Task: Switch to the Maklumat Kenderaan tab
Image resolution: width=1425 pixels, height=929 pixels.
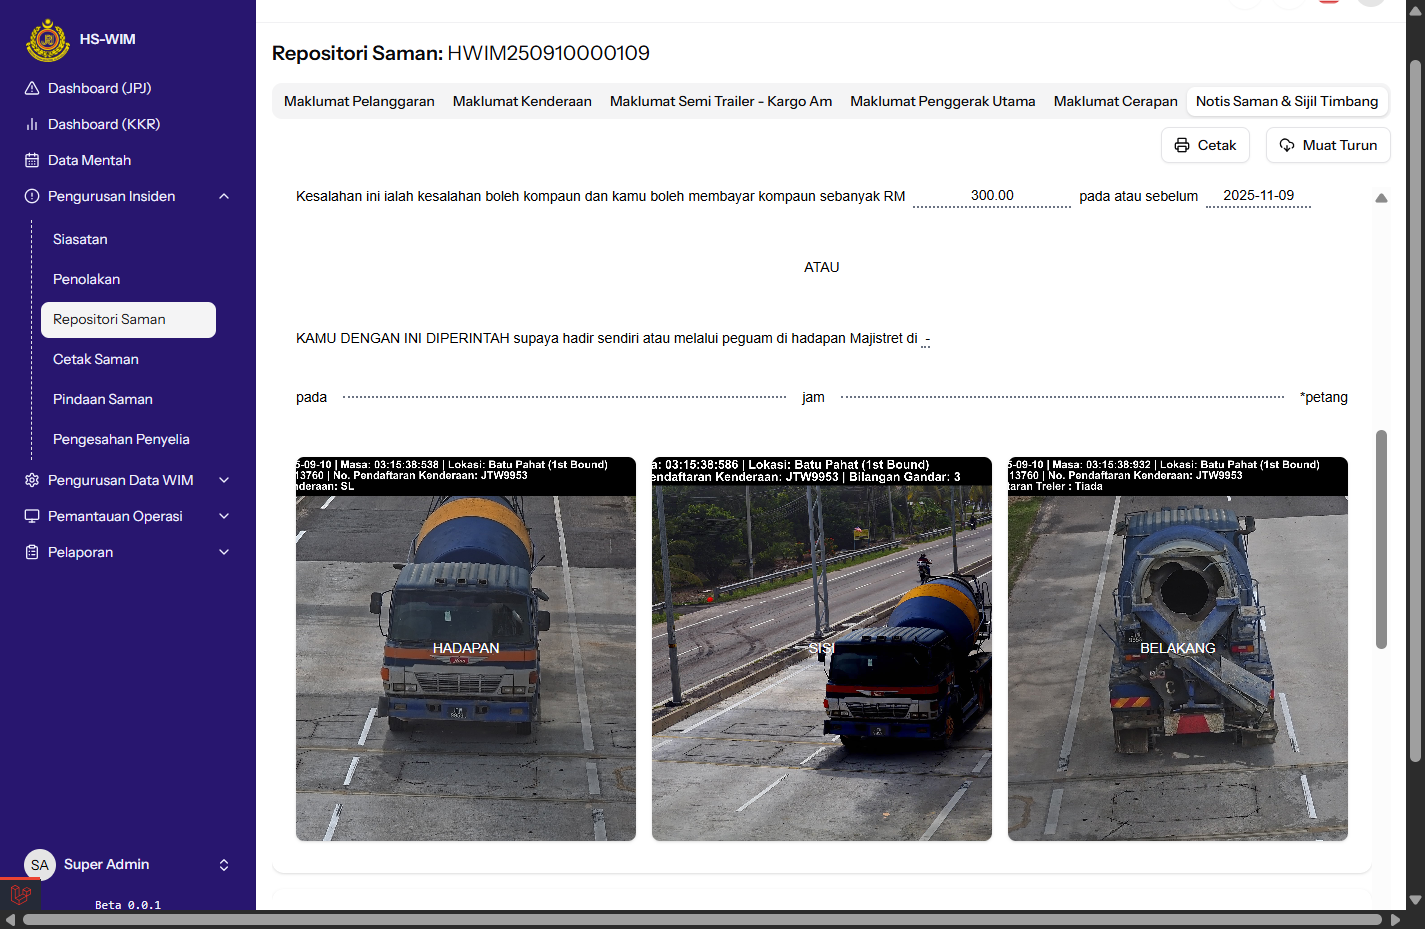Action: (522, 101)
